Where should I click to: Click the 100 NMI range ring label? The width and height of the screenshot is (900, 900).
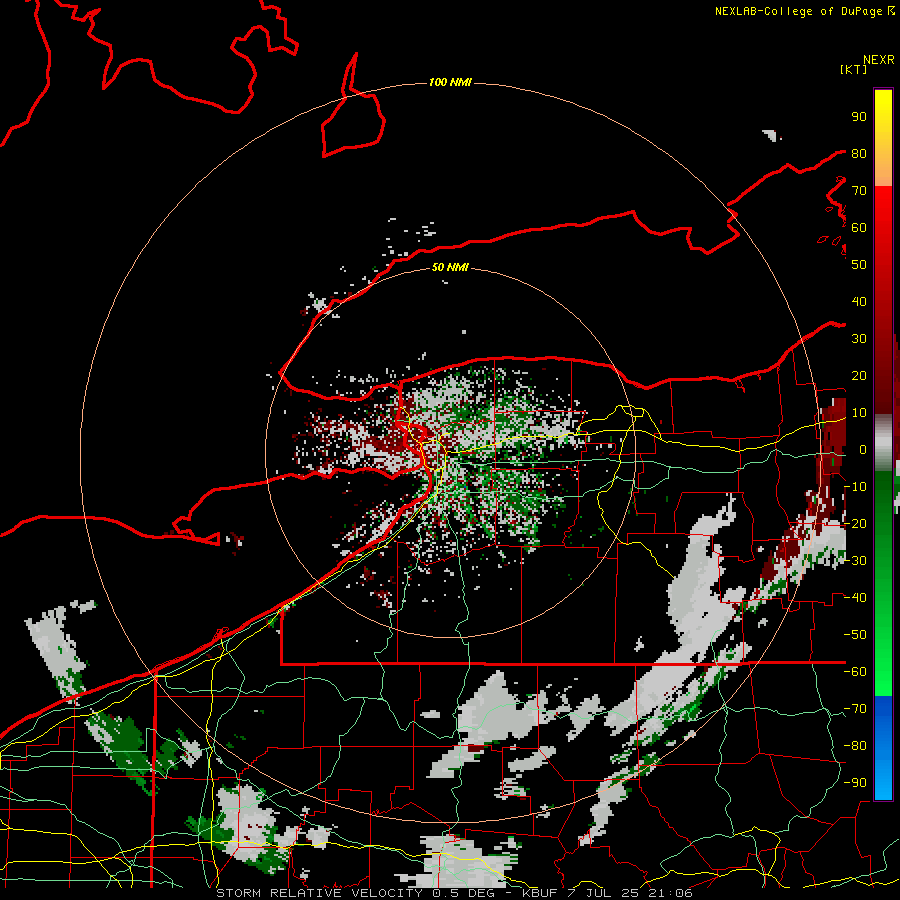(x=450, y=83)
